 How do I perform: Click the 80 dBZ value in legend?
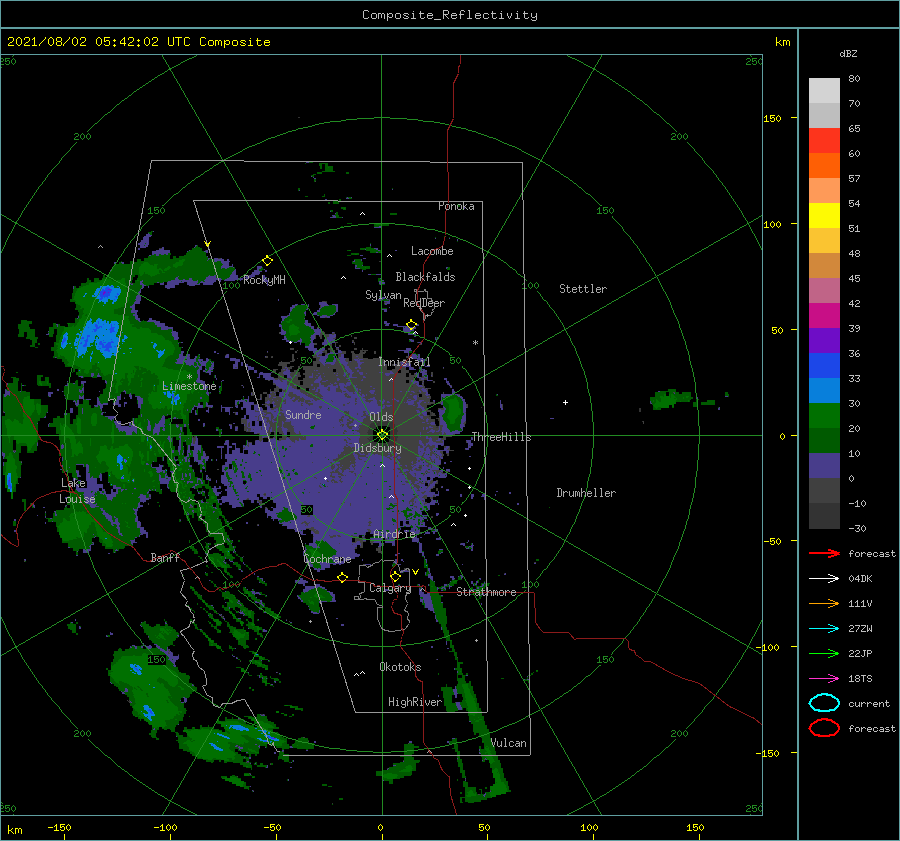pyautogui.click(x=854, y=78)
